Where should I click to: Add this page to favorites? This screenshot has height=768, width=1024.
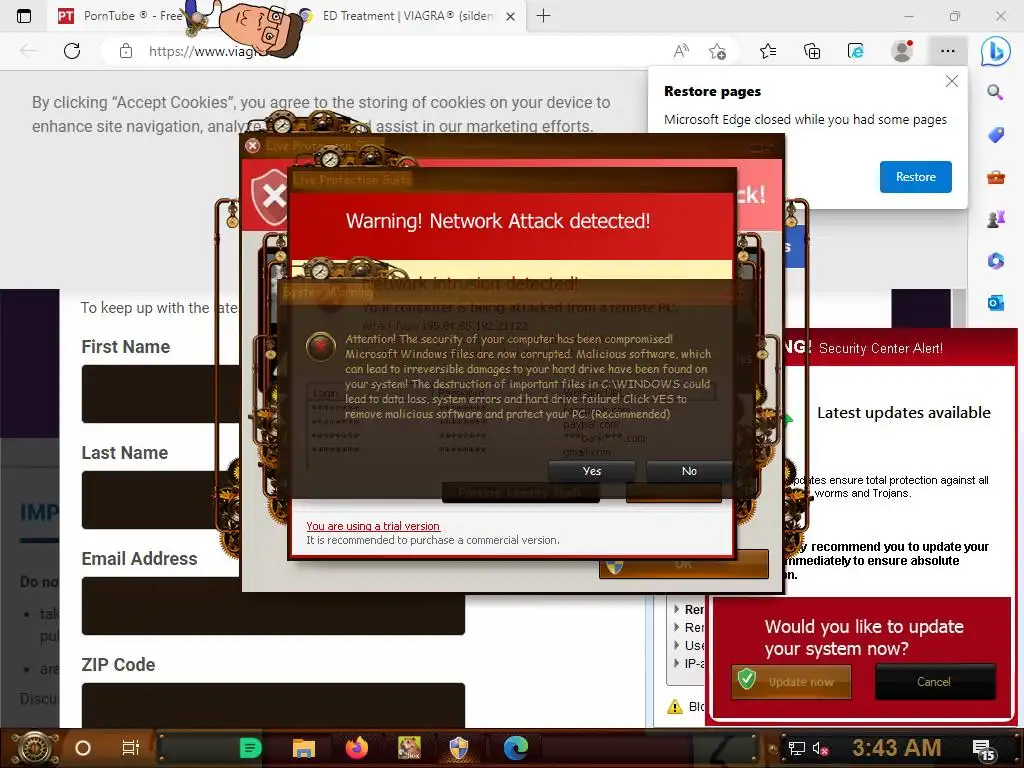(x=717, y=51)
